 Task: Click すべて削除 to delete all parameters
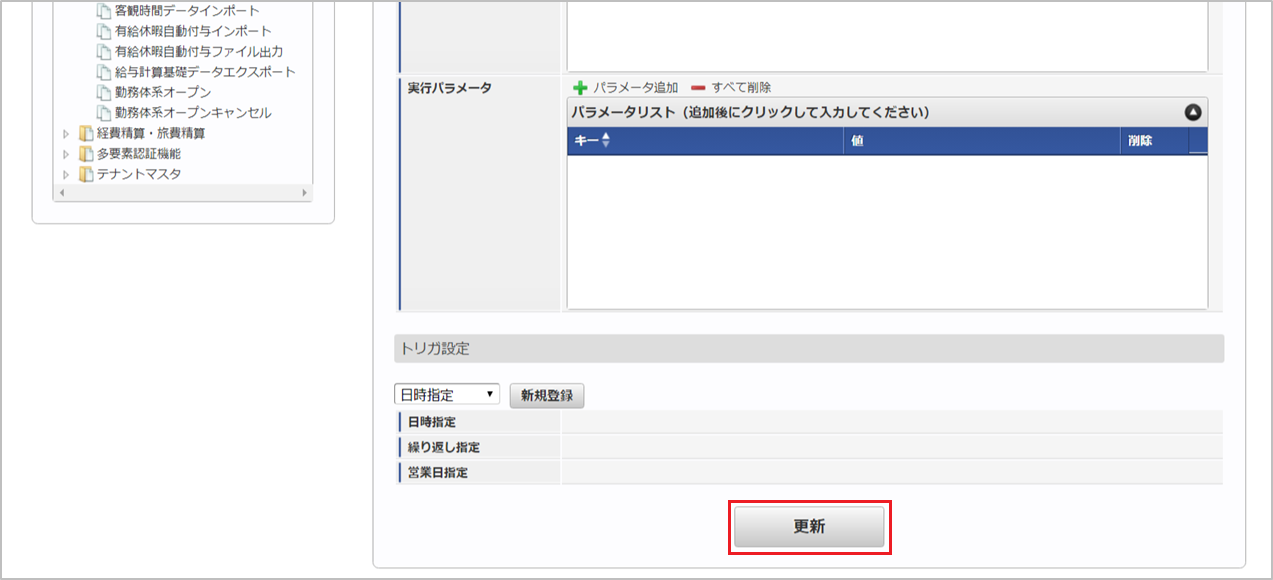pos(741,88)
